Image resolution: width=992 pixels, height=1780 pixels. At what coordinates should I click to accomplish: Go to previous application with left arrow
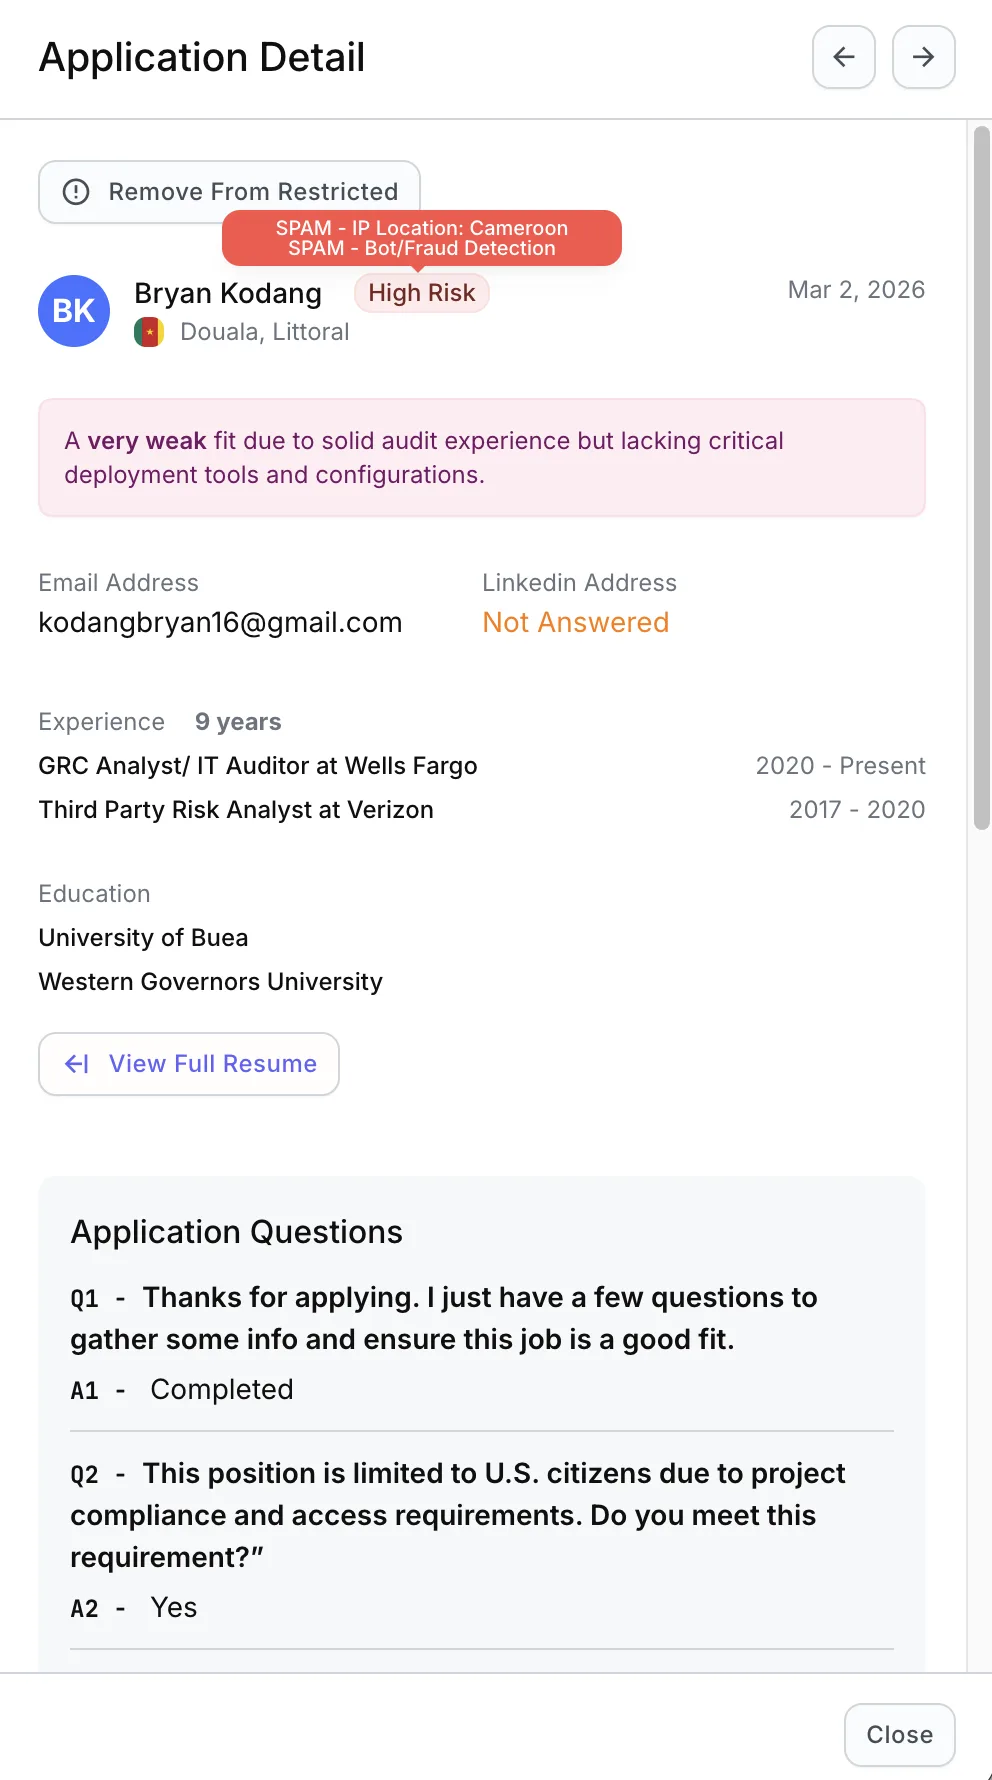click(844, 57)
